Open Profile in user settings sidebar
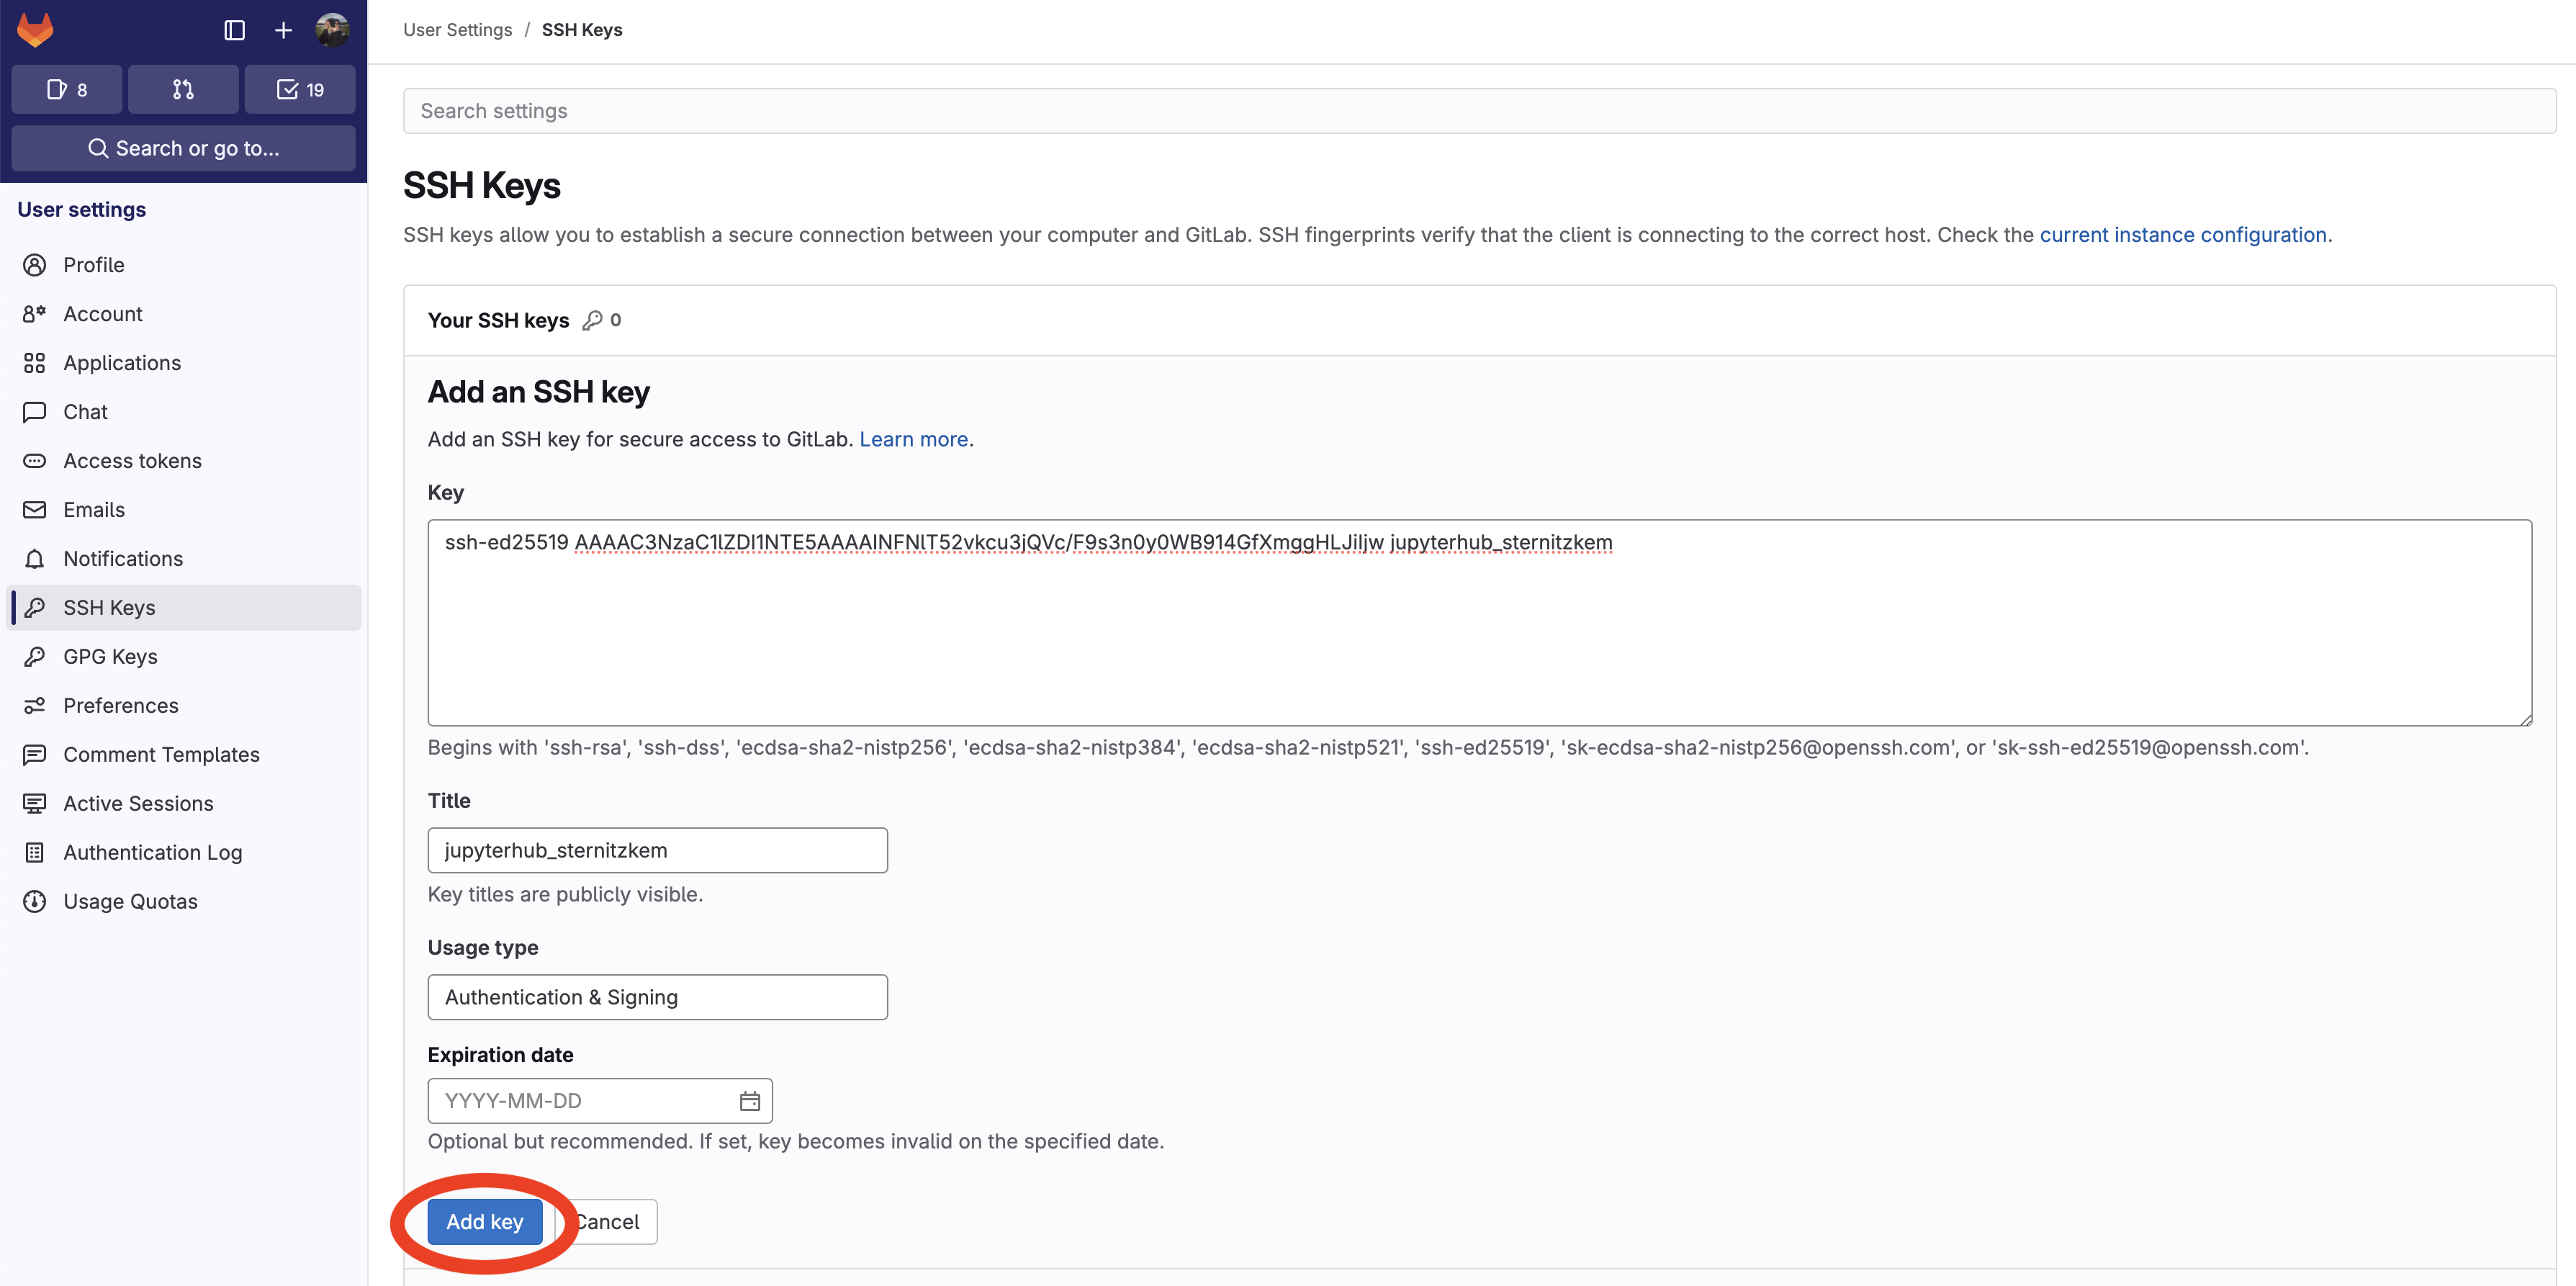 click(94, 265)
